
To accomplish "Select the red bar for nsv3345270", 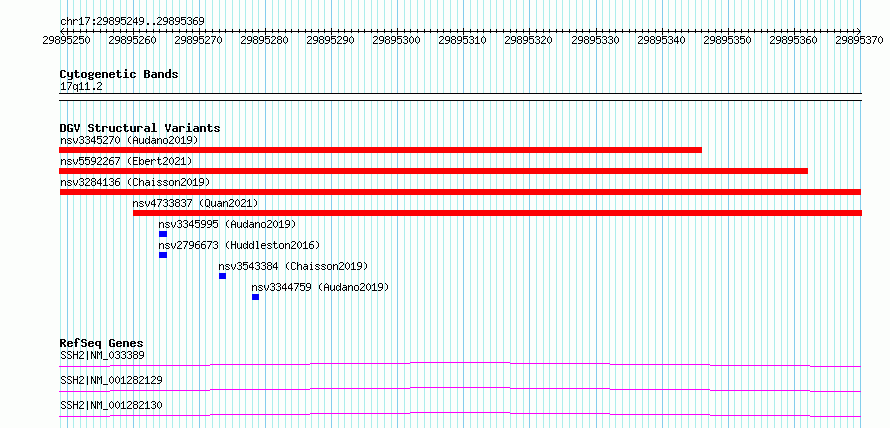I will [380, 150].
